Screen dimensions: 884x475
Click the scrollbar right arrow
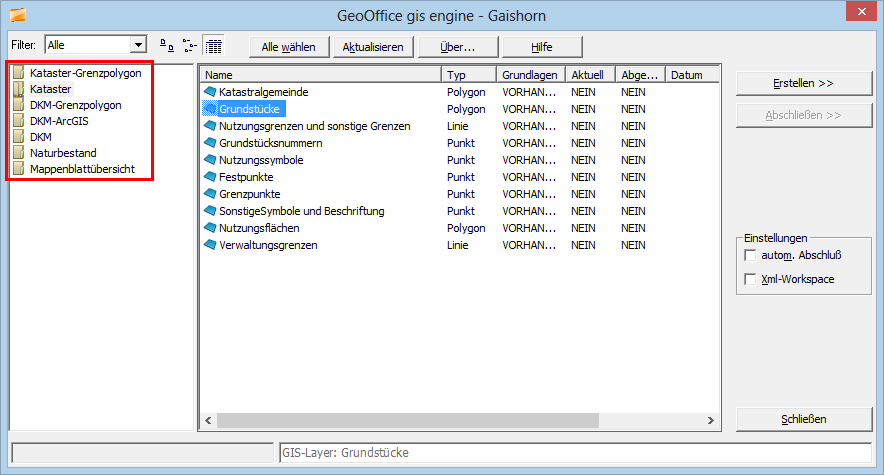point(710,420)
